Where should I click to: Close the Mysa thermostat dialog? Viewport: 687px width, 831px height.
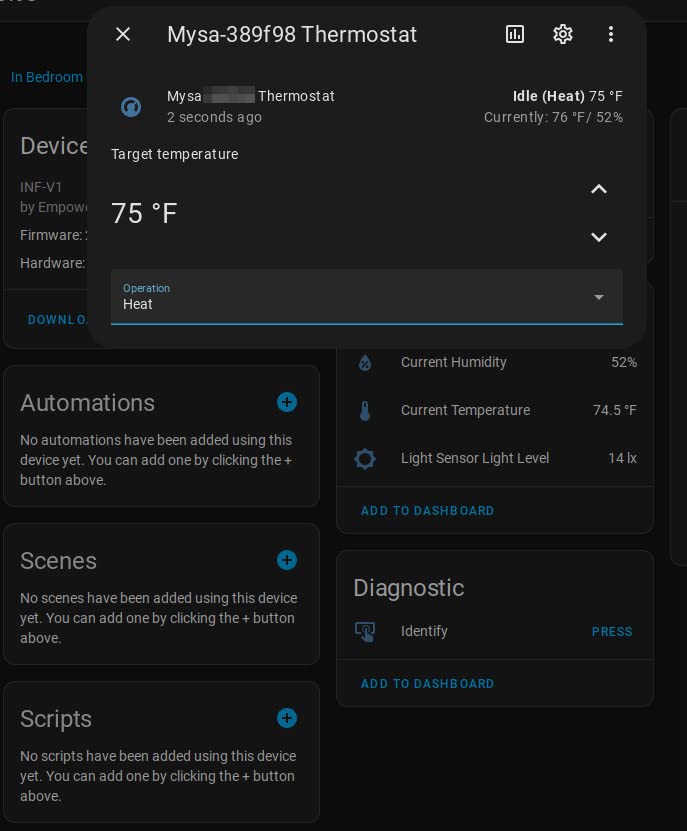click(x=123, y=34)
